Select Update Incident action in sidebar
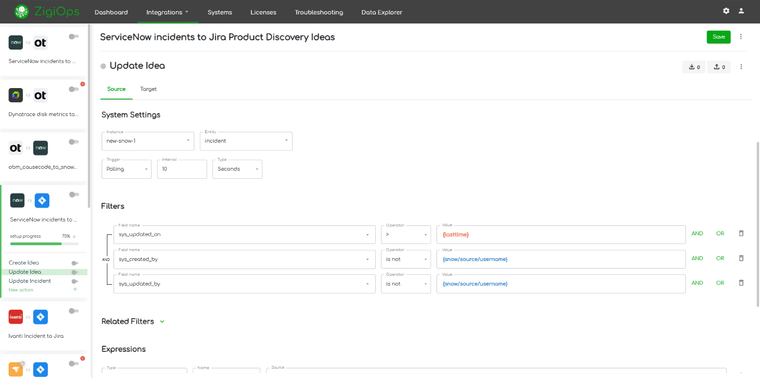The width and height of the screenshot is (760, 378). [x=30, y=281]
